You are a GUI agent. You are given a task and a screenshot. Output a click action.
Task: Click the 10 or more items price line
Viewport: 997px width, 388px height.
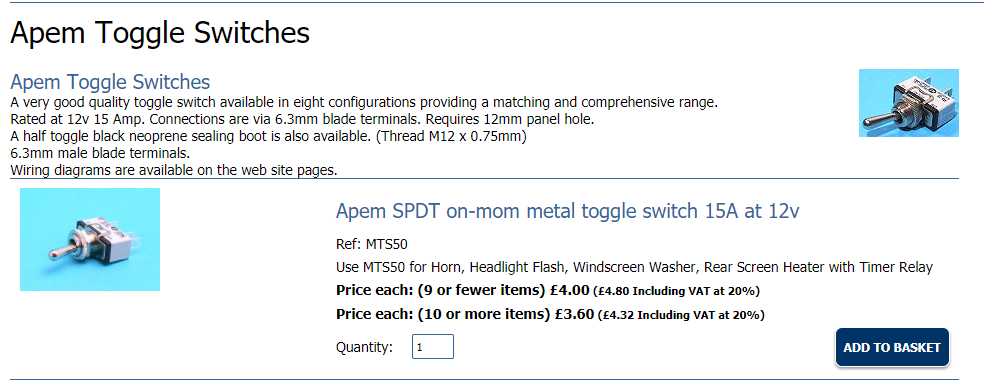tap(550, 314)
